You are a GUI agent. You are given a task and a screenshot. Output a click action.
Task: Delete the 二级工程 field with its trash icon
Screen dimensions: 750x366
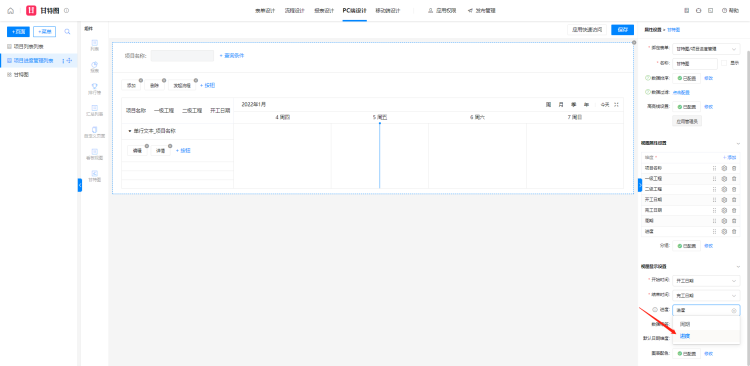pos(734,189)
